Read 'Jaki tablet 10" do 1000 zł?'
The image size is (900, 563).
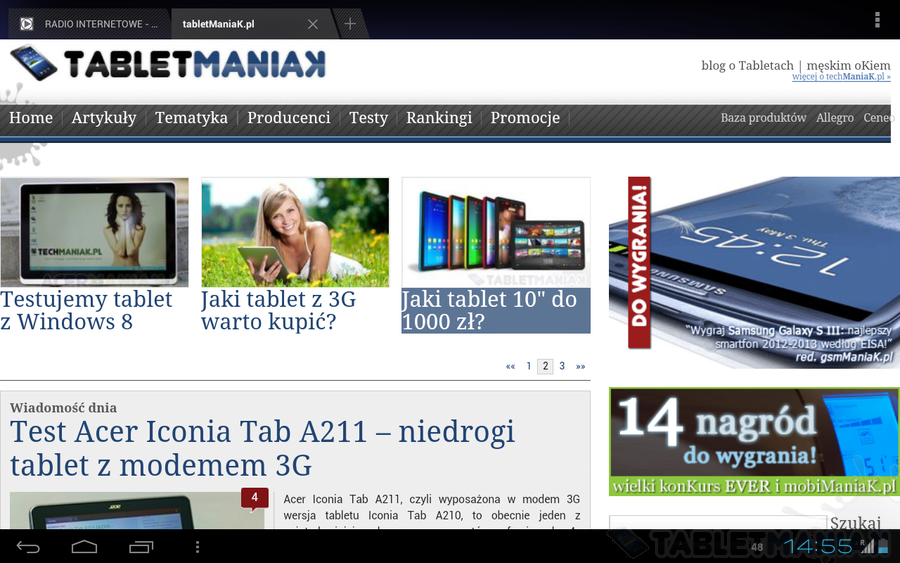tap(496, 310)
